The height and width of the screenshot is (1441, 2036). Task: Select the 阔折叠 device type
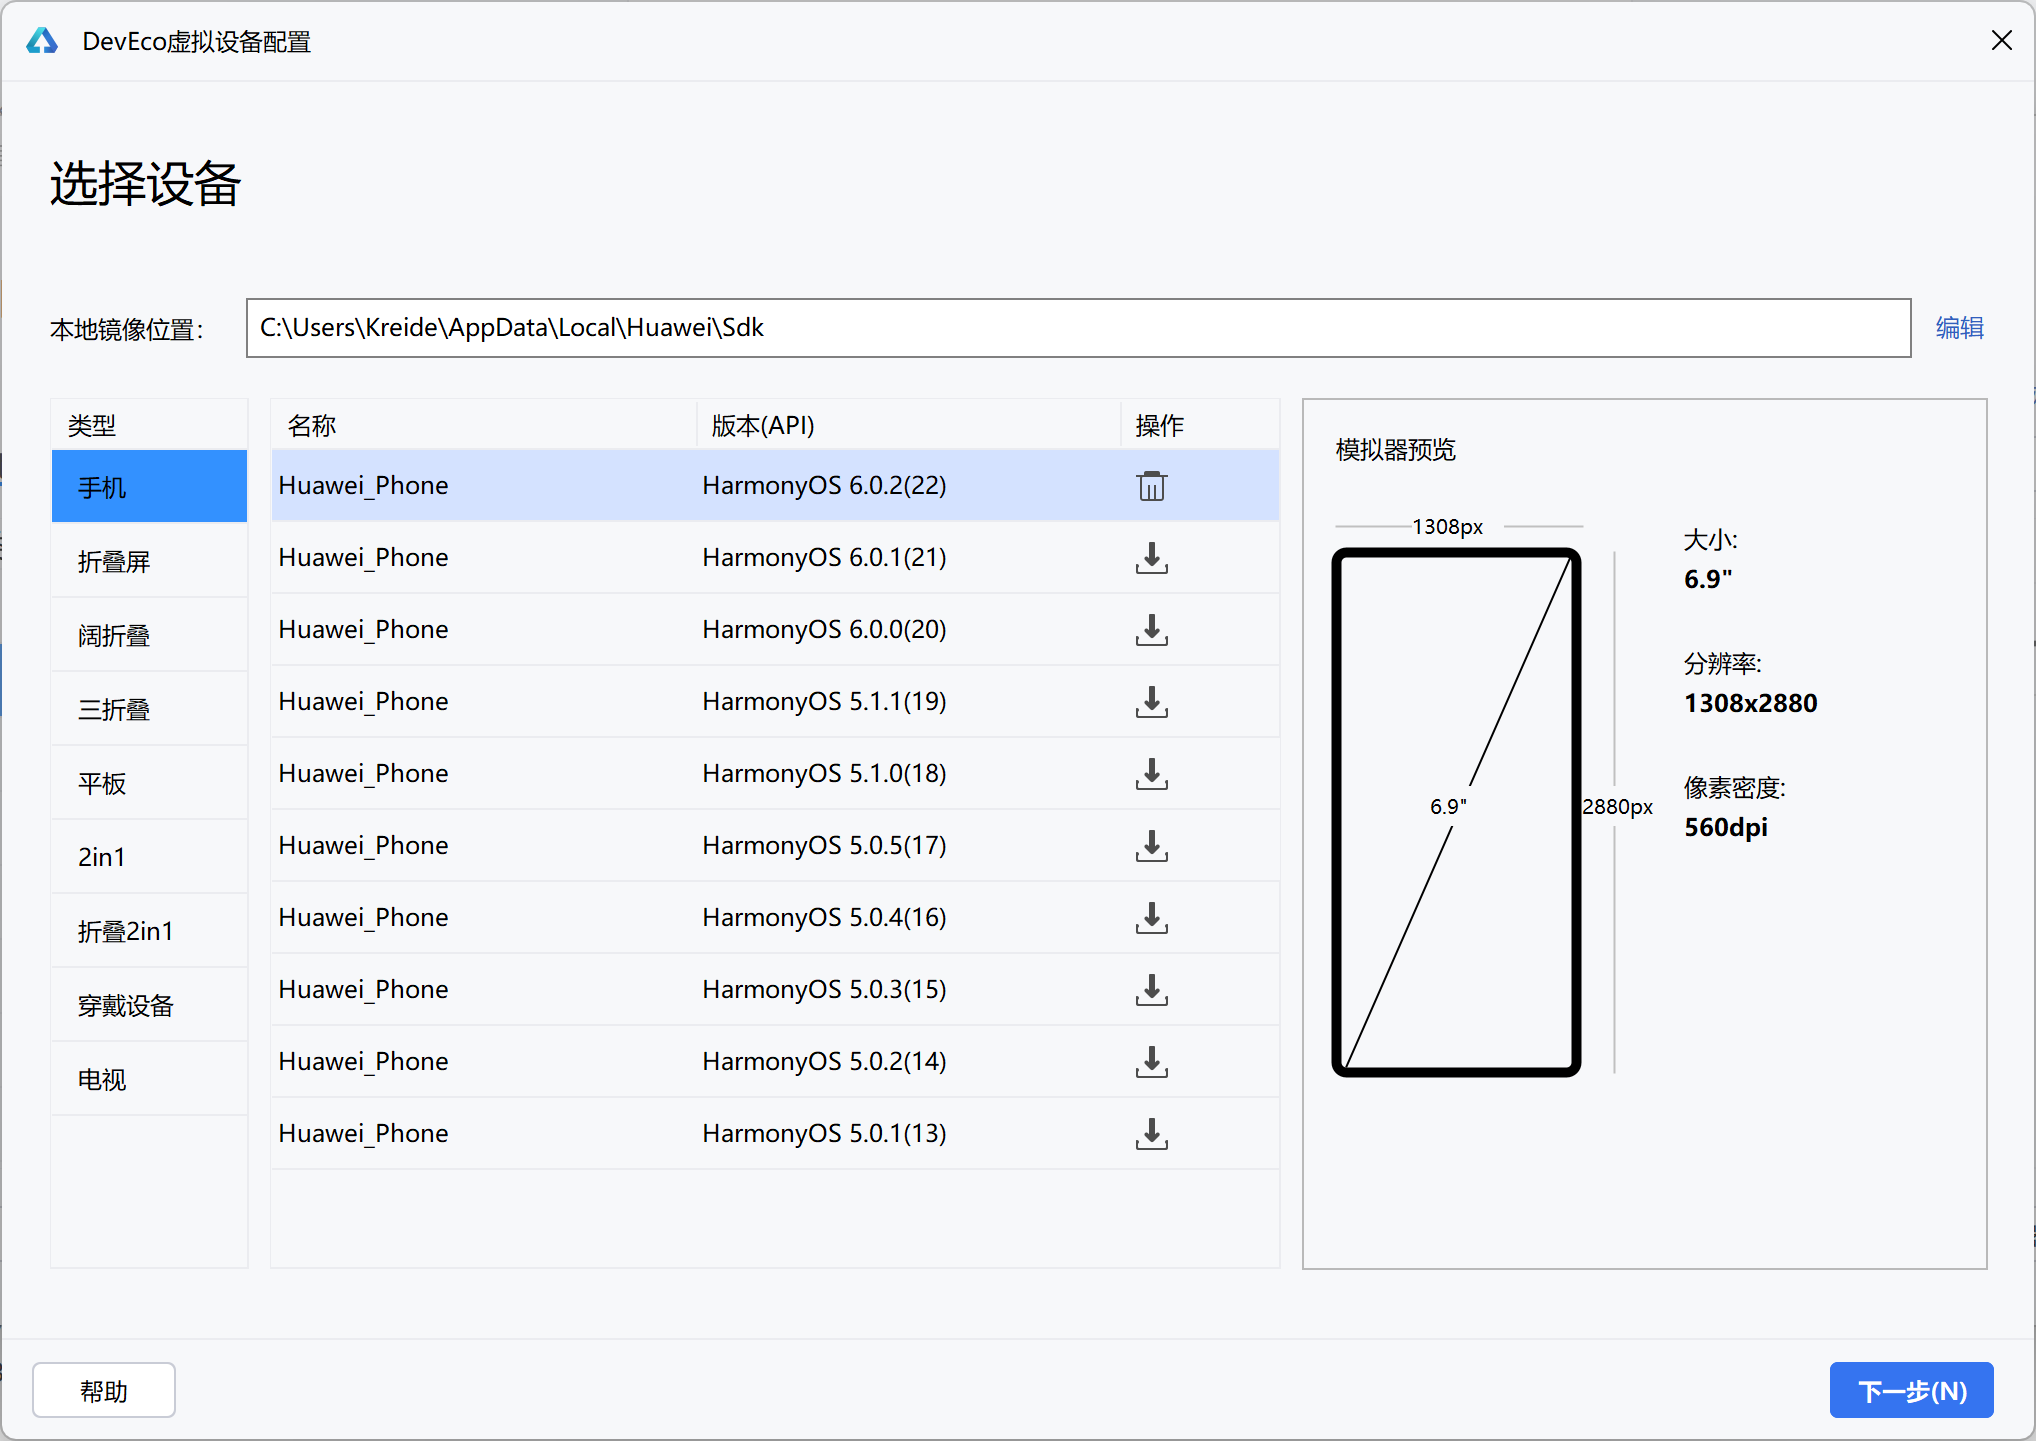tap(149, 635)
